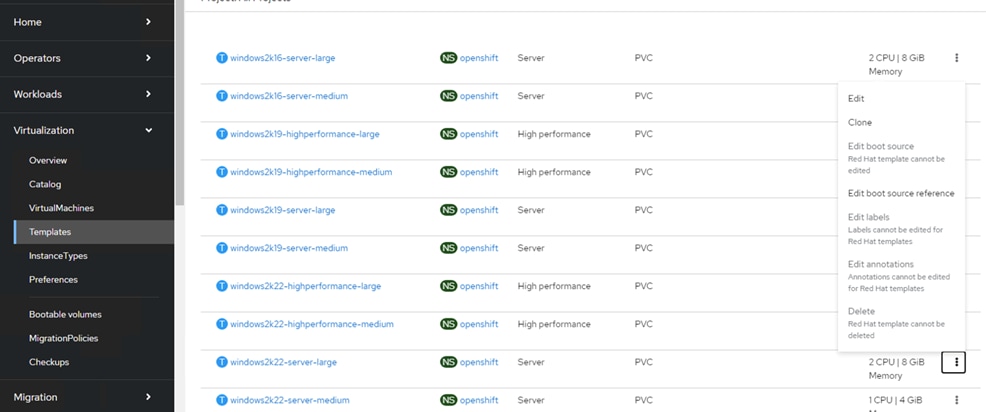
Task: Open kebab menu for windows2k16-server-large row
Action: (x=956, y=58)
